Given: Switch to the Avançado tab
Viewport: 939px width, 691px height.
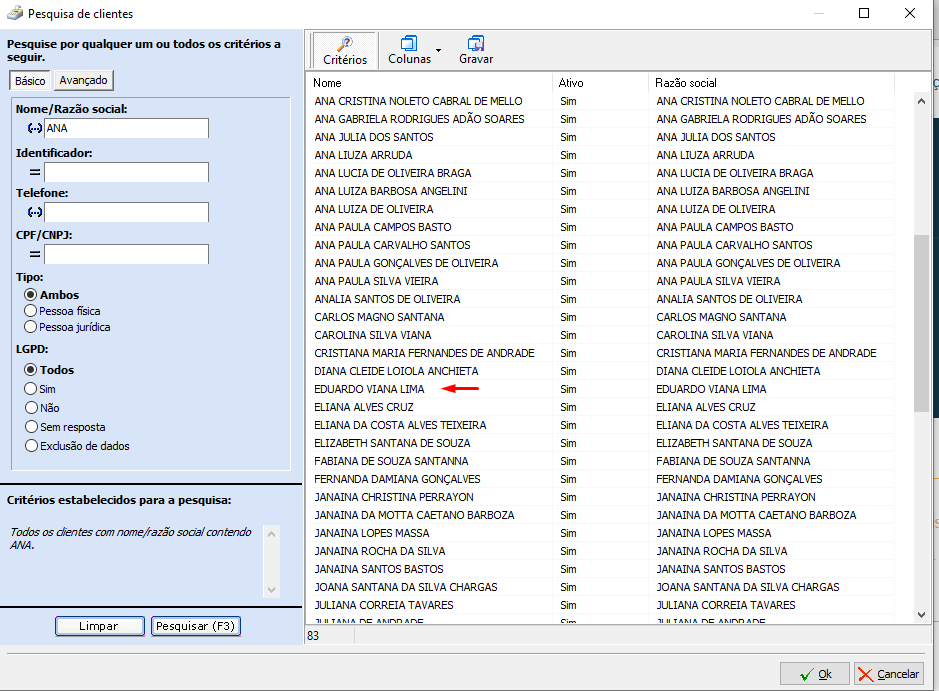Looking at the screenshot, I should point(83,80).
